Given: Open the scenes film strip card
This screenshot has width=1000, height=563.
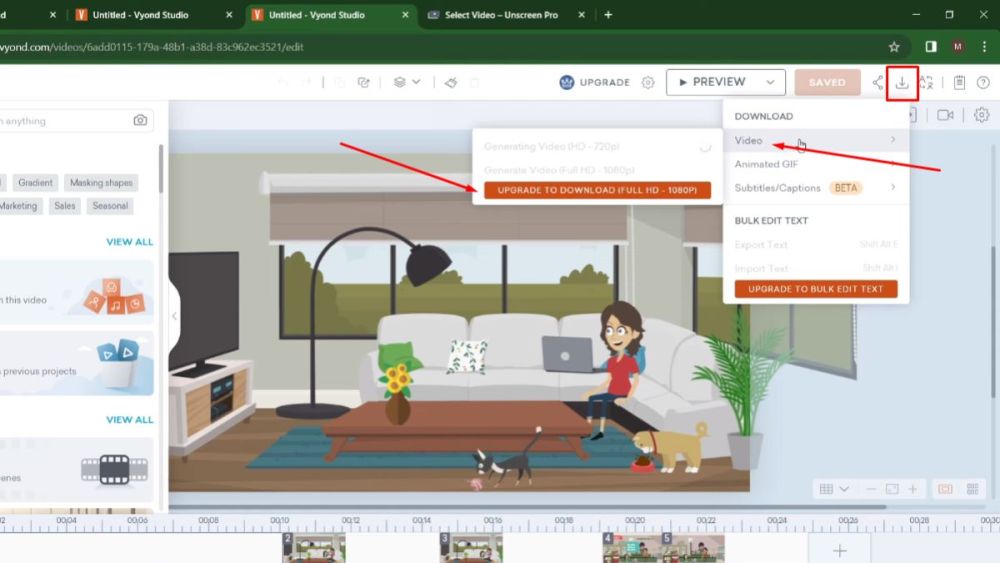Looking at the screenshot, I should [x=77, y=470].
